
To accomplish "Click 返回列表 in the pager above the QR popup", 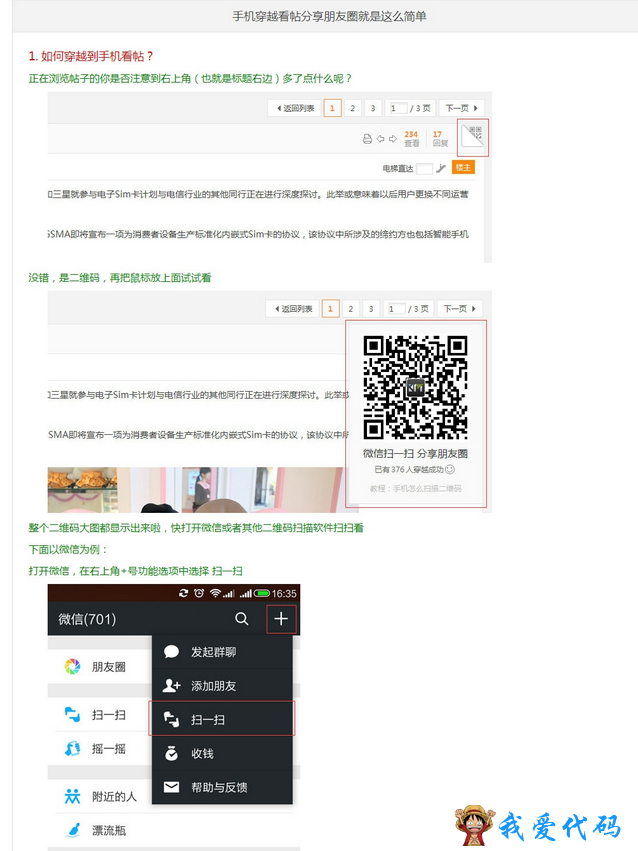I will (x=293, y=309).
